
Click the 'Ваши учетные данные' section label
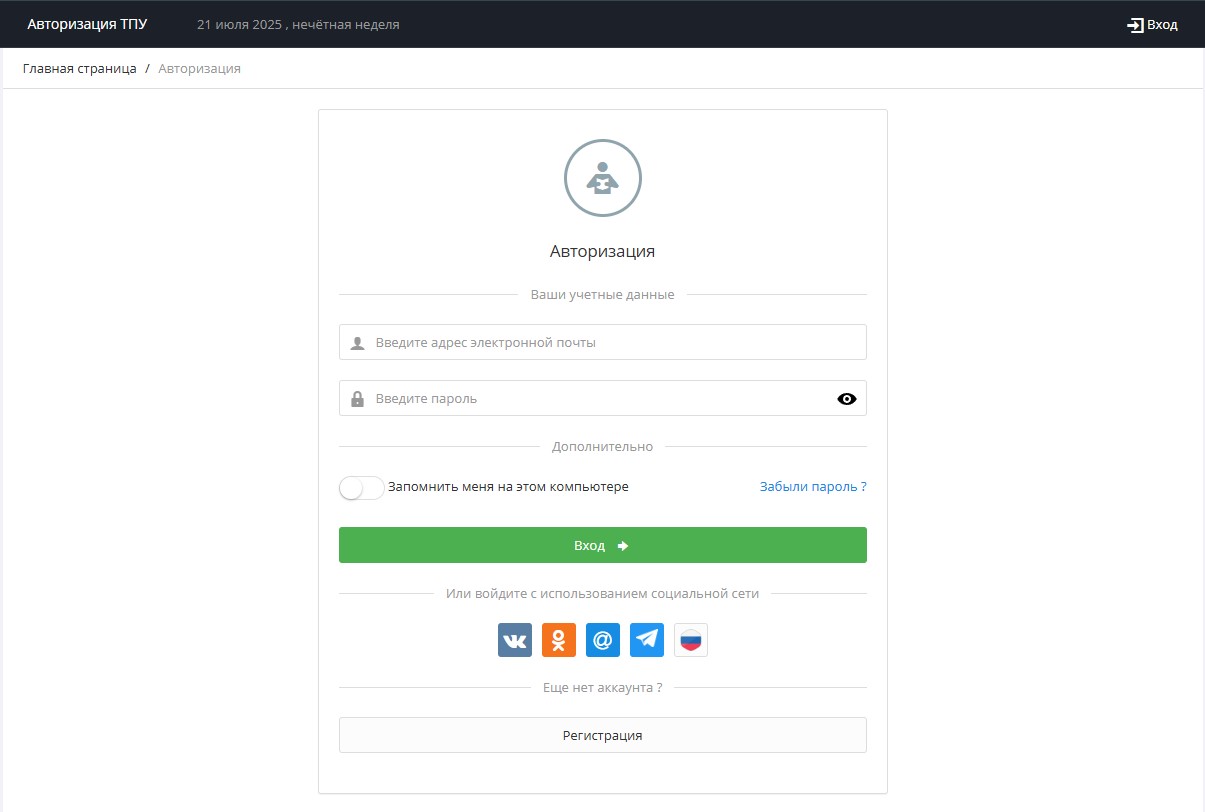(x=603, y=295)
